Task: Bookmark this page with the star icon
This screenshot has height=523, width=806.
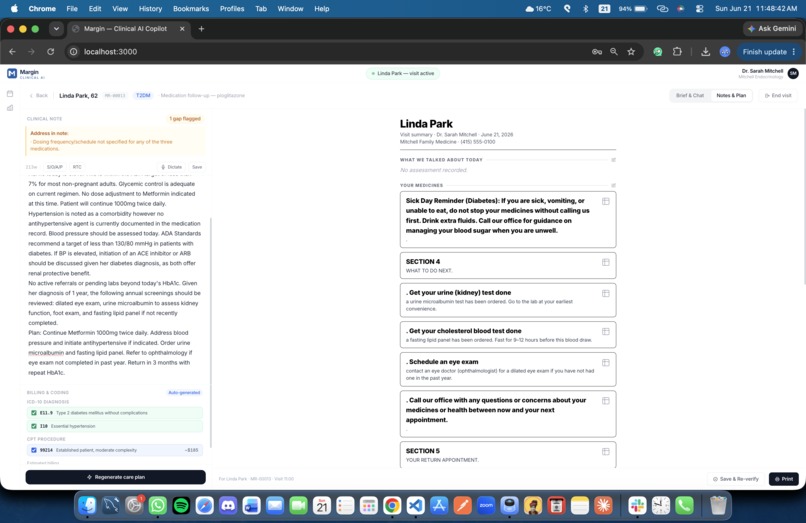Action: [x=631, y=51]
